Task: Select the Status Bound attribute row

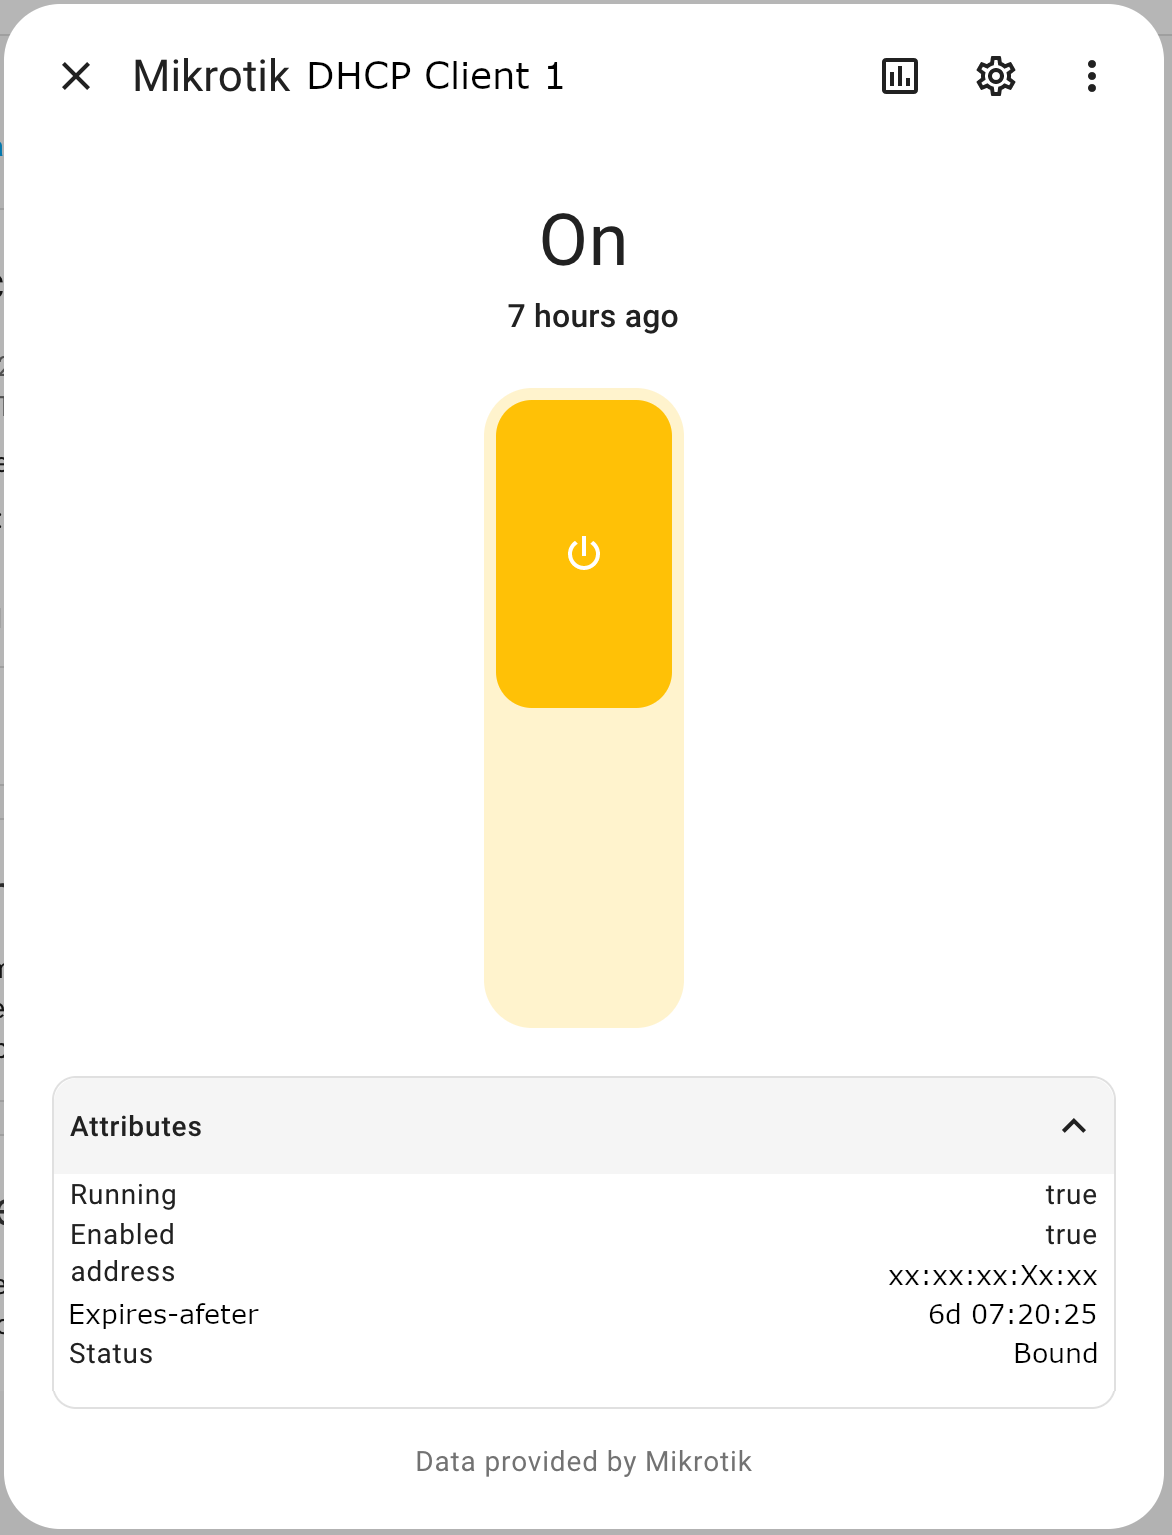Action: click(583, 1353)
